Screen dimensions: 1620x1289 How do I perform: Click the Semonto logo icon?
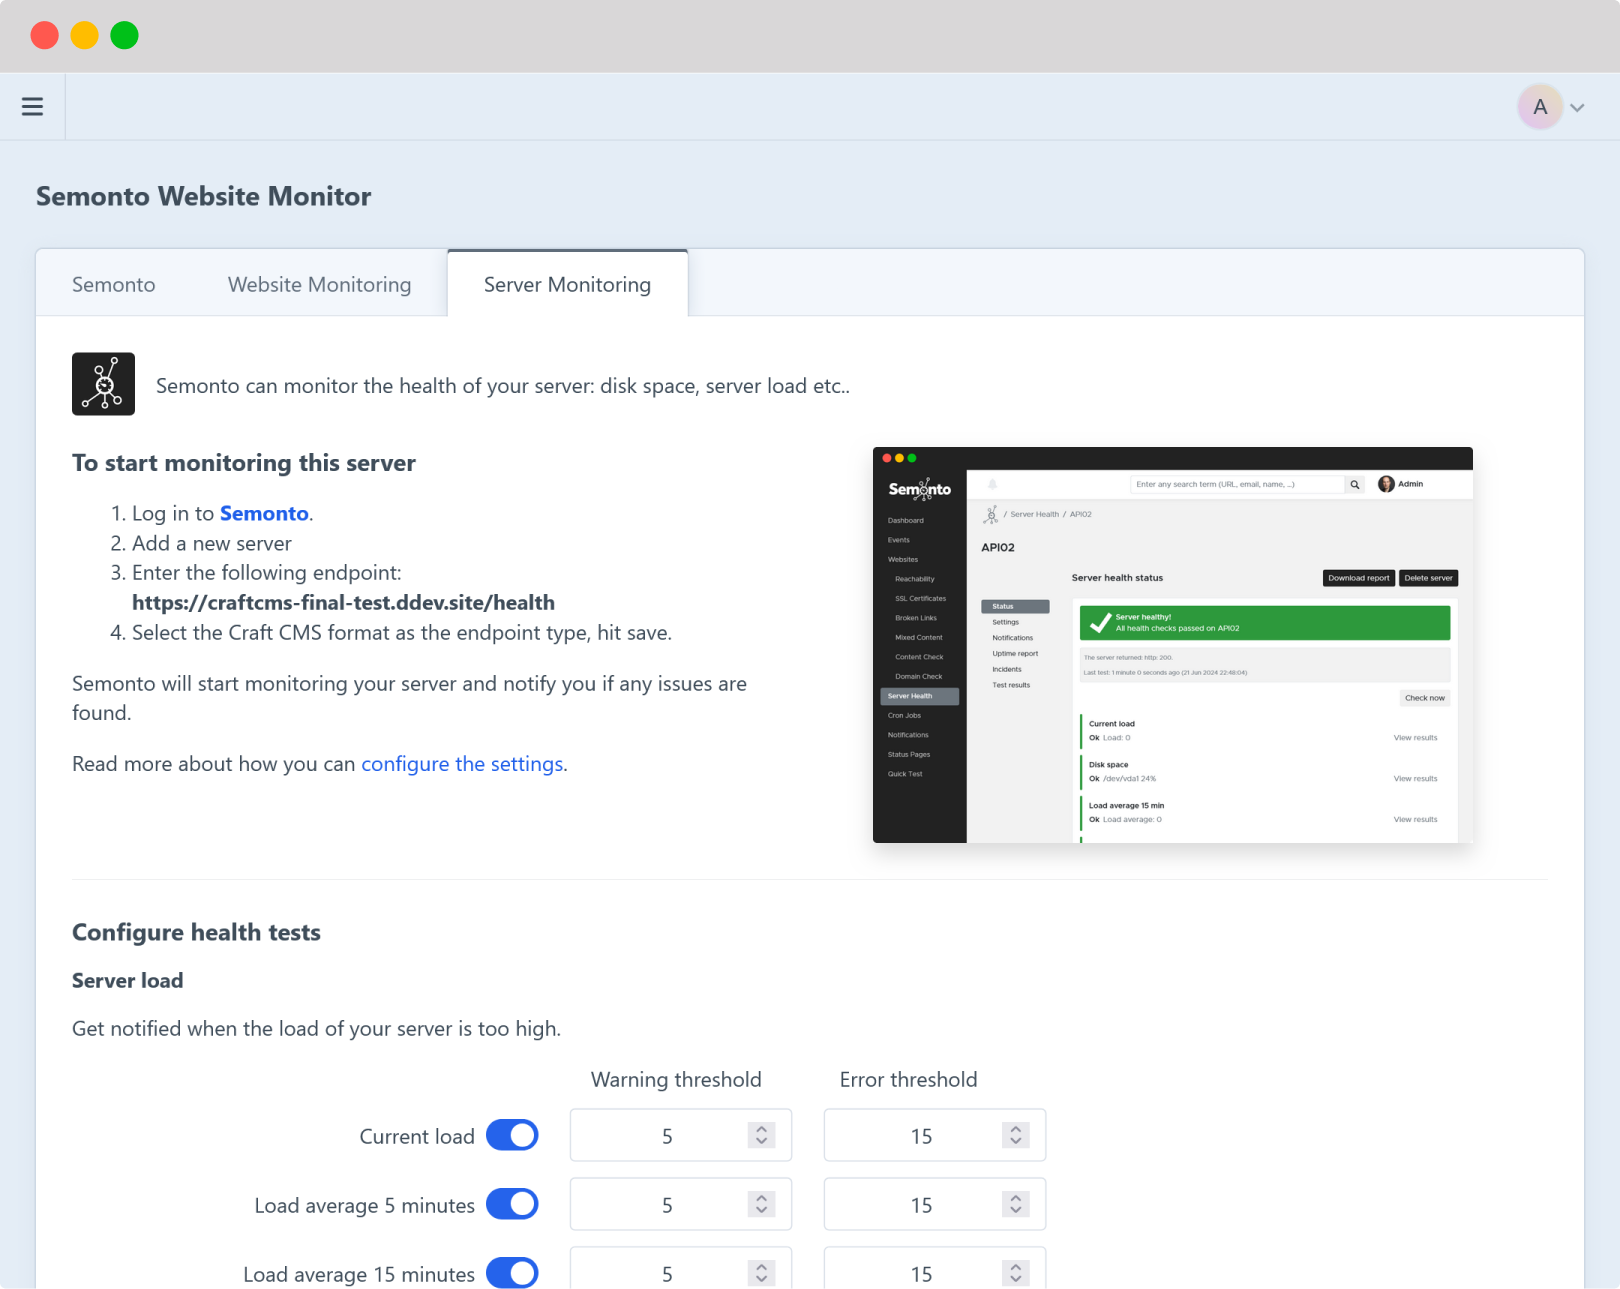point(103,384)
